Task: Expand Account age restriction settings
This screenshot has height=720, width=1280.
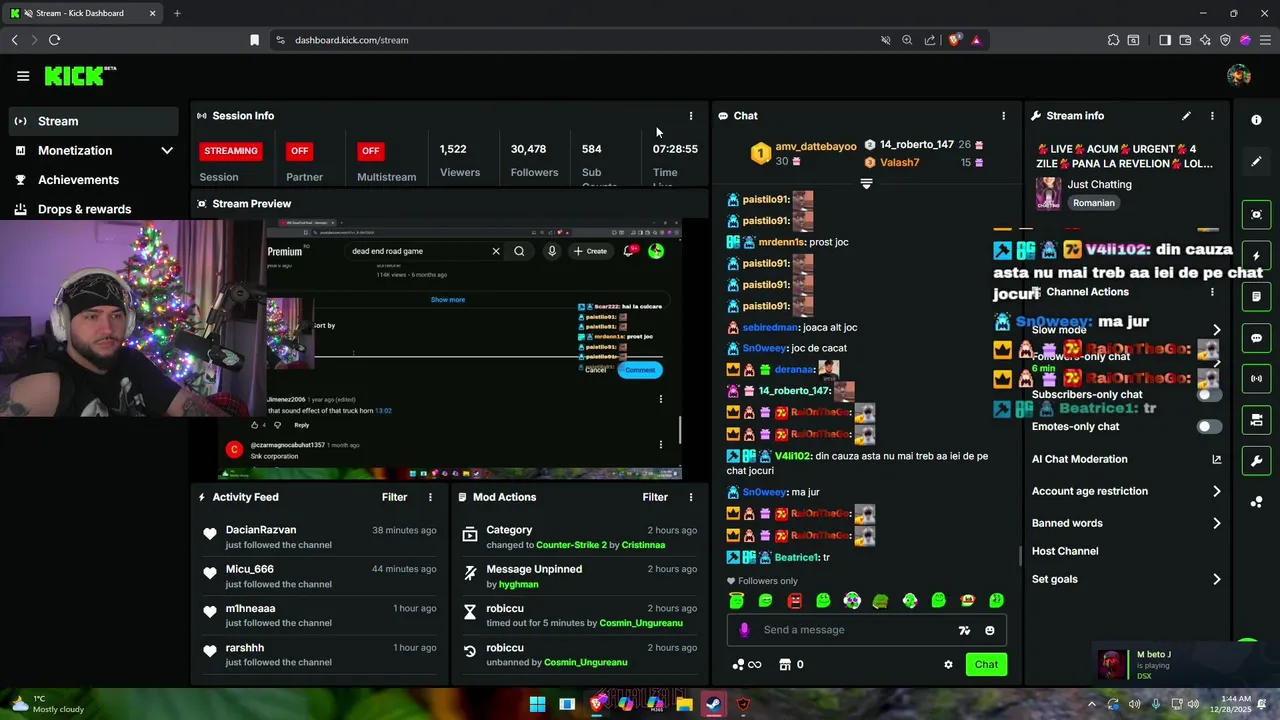Action: 1216,491
